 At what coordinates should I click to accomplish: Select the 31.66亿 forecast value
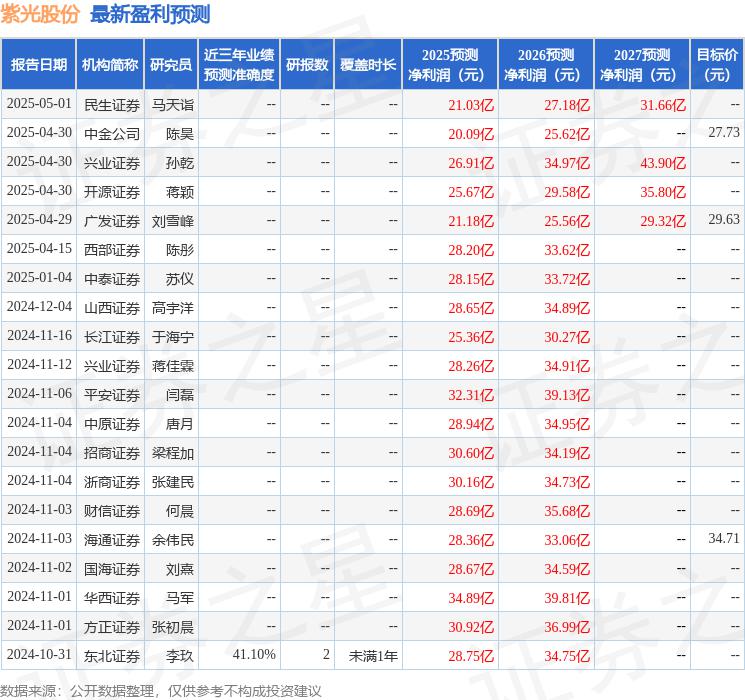[x=663, y=105]
